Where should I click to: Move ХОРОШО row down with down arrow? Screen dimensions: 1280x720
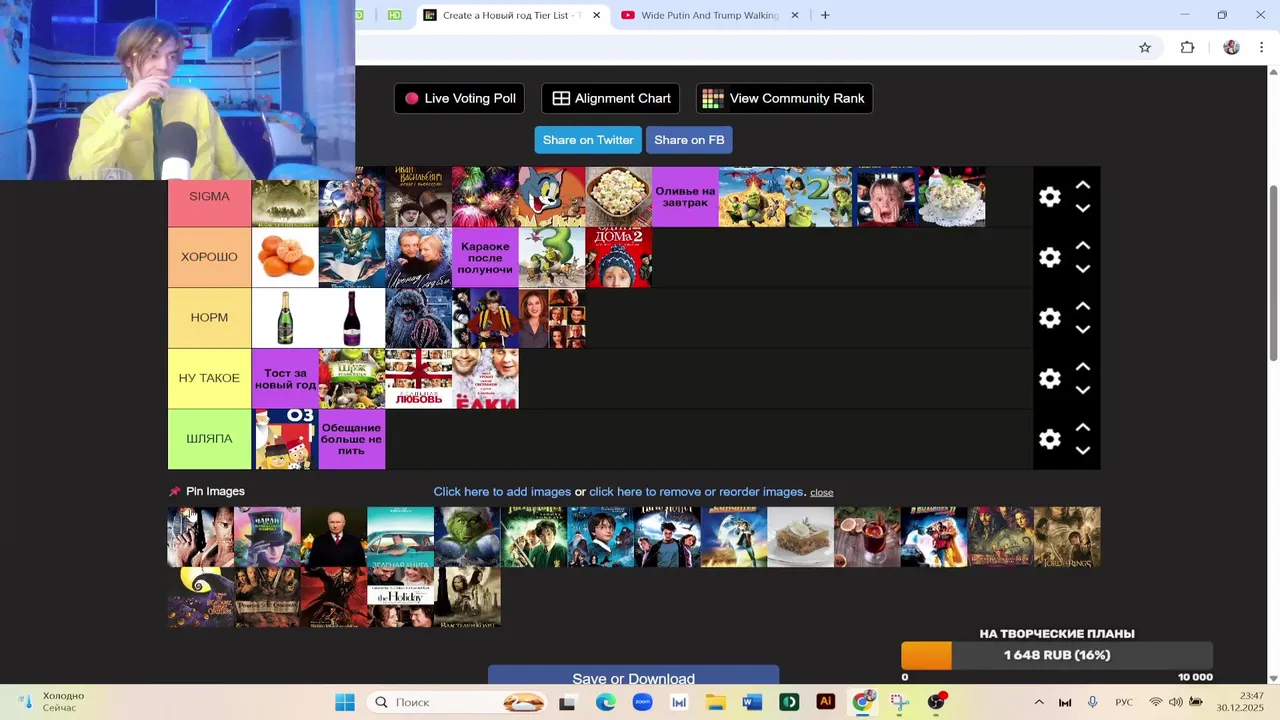pos(1082,269)
